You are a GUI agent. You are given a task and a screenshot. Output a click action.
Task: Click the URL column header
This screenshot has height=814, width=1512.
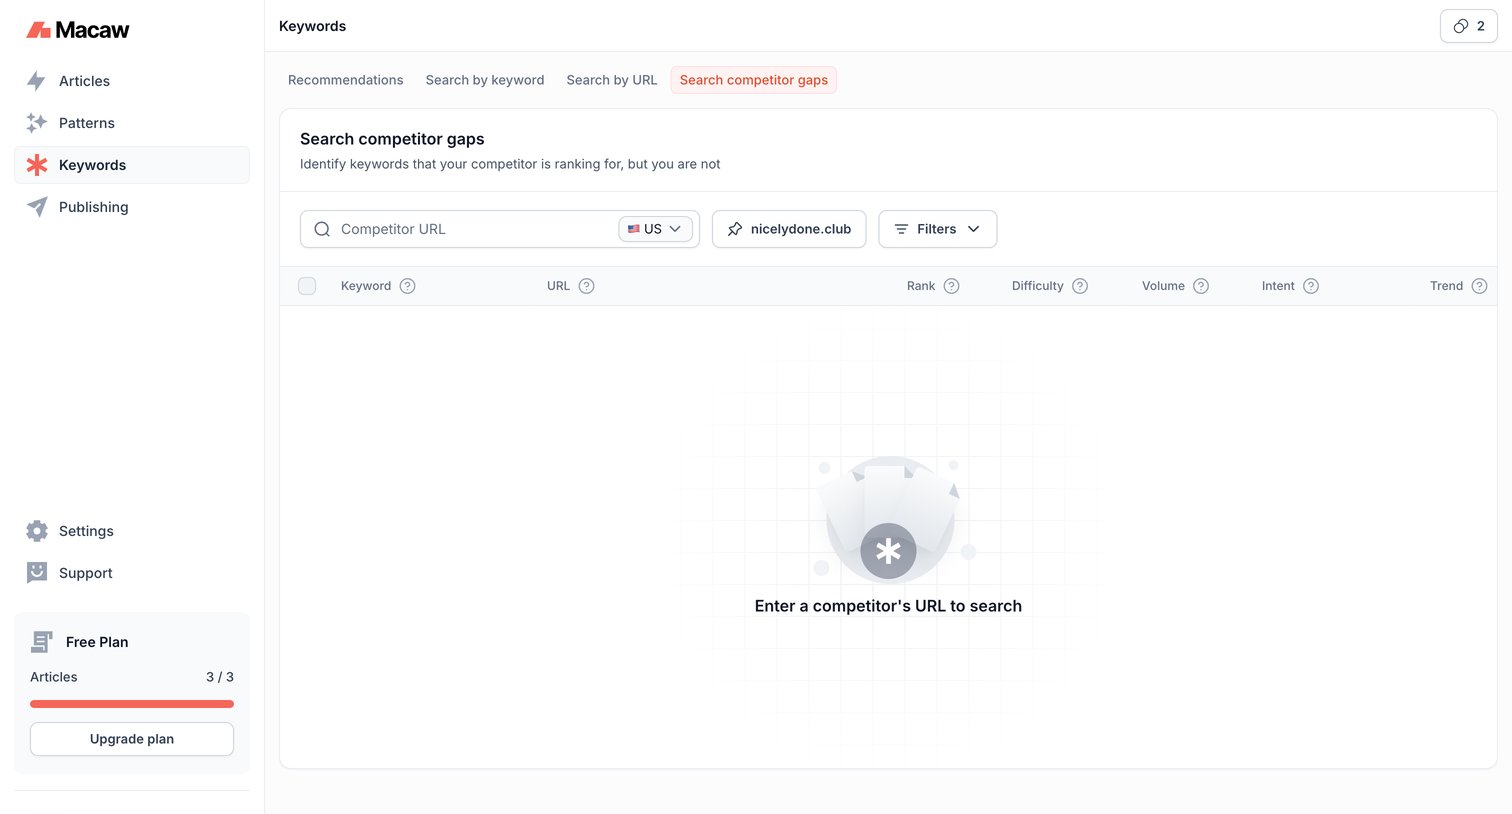tap(558, 286)
